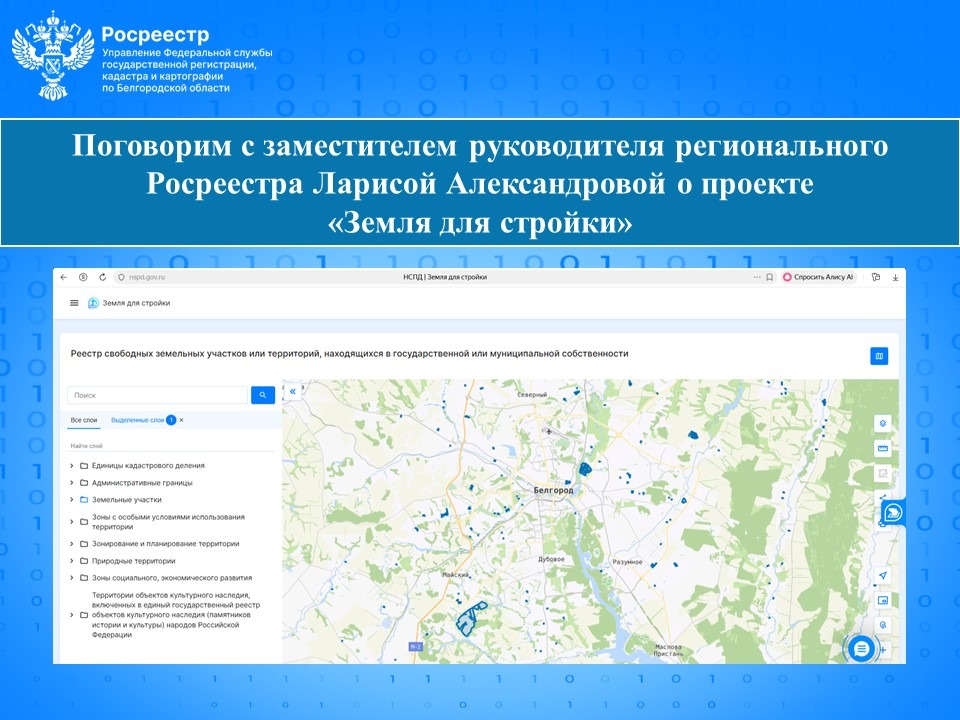Click the map snapshot tool below locate arrow
The image size is (960, 720).
point(882,601)
